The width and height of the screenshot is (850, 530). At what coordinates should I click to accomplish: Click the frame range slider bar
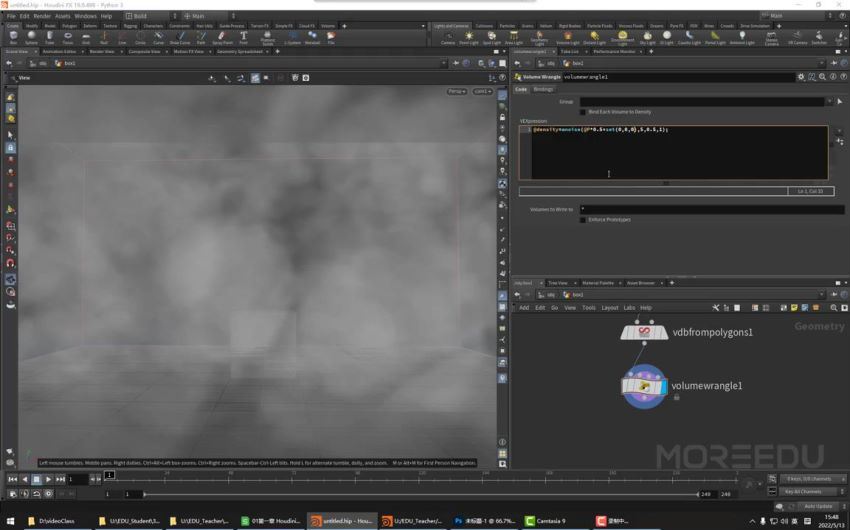point(421,494)
